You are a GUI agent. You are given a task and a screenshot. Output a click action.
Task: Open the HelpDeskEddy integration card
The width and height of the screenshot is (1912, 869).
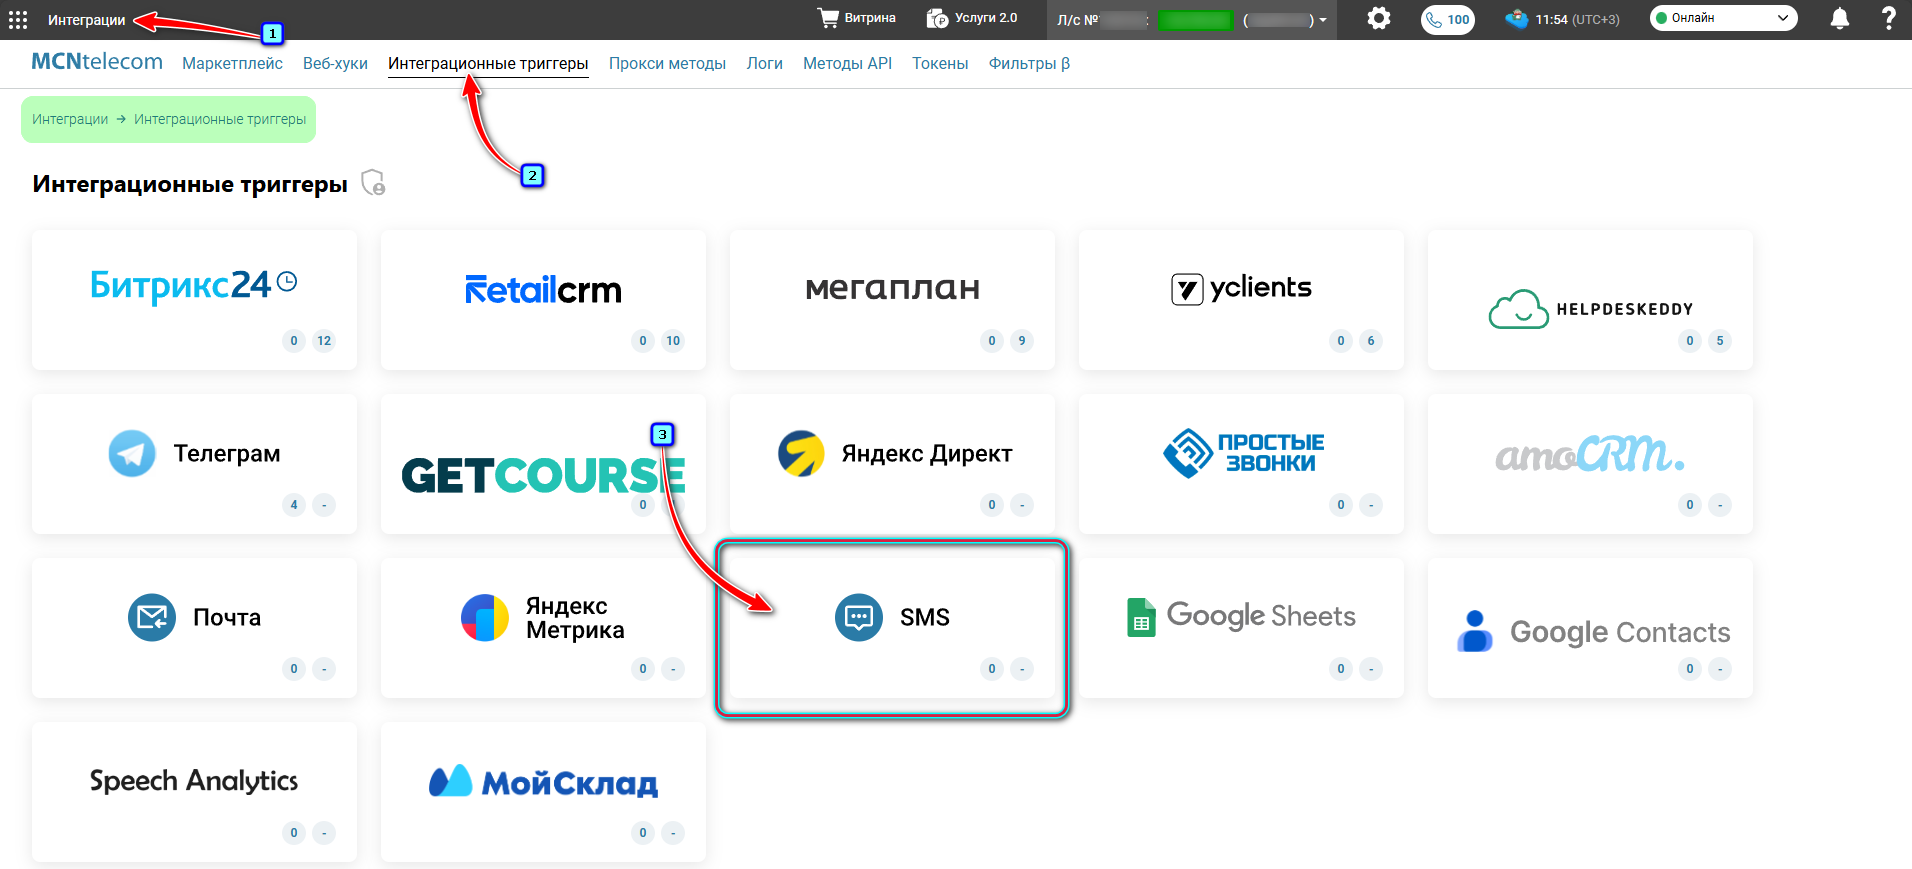tap(1590, 300)
